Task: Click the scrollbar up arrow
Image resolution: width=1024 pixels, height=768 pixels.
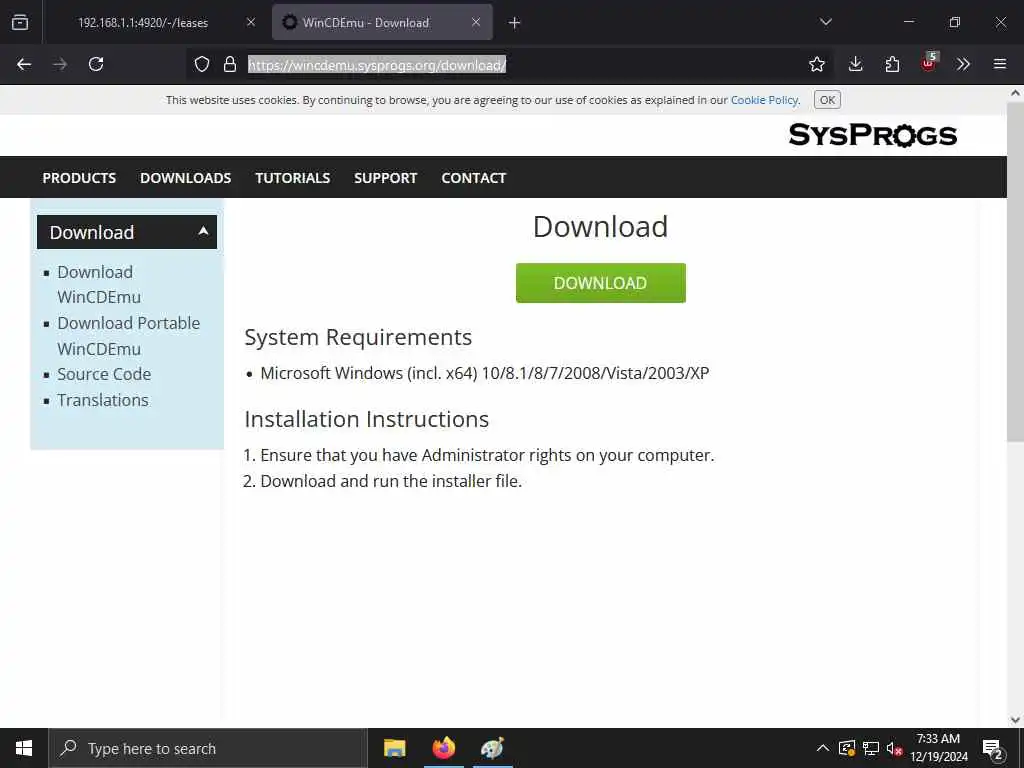Action: [x=1015, y=93]
